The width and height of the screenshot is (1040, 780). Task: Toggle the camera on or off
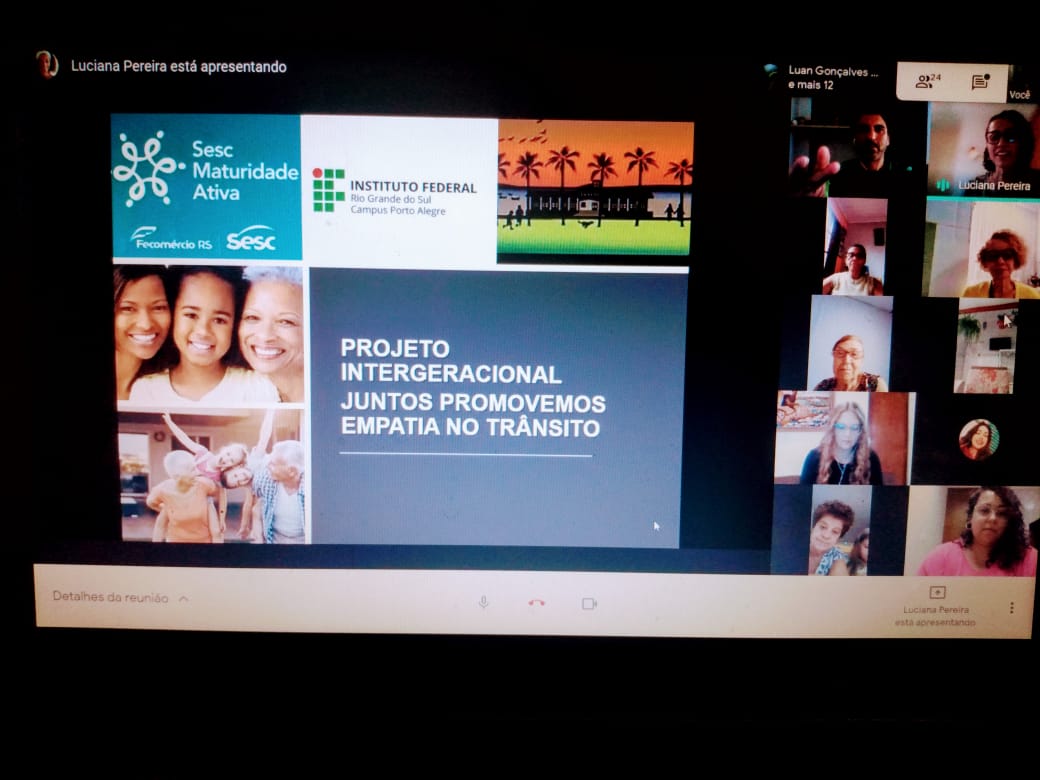tap(589, 603)
